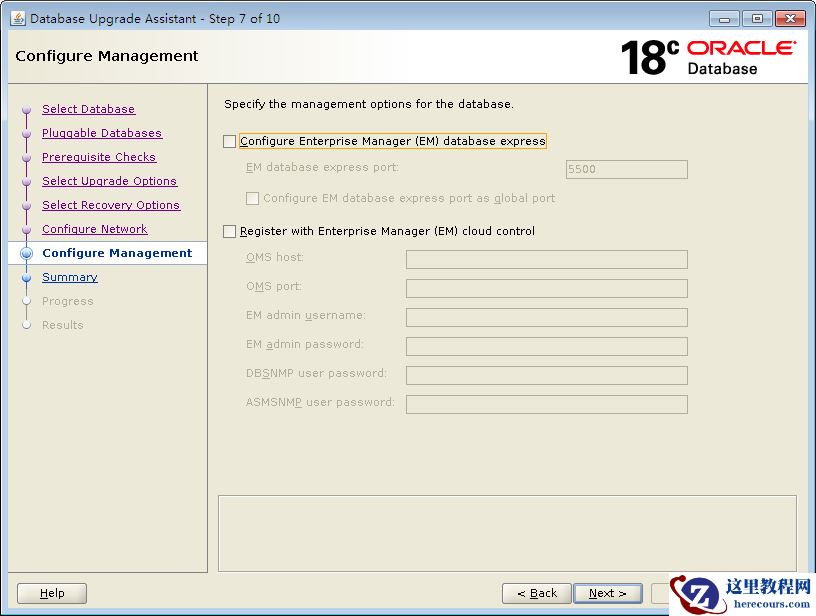This screenshot has height=616, width=816.
Task: Click the Java icon in the title bar
Action: click(x=18, y=18)
